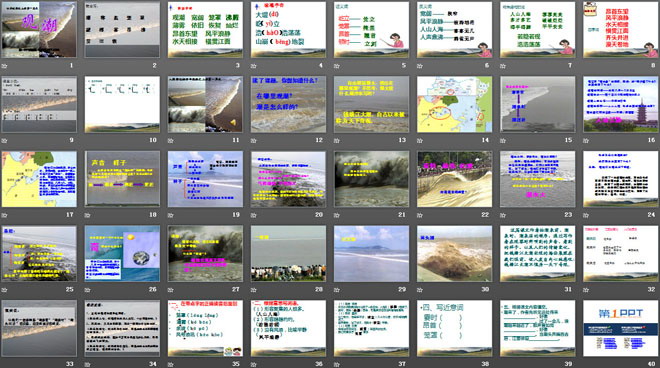660x368 pixels.
Task: Click the animation star icon under slide 11
Action: [x=170, y=141]
